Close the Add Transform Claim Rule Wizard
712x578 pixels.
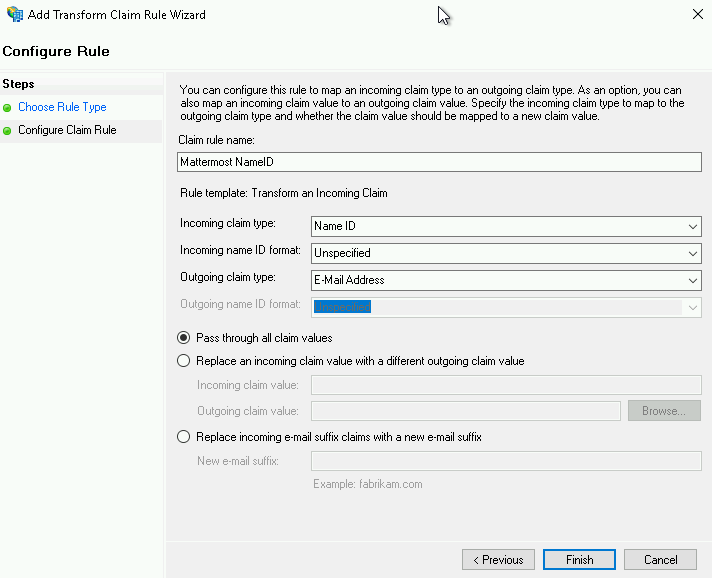tap(696, 14)
